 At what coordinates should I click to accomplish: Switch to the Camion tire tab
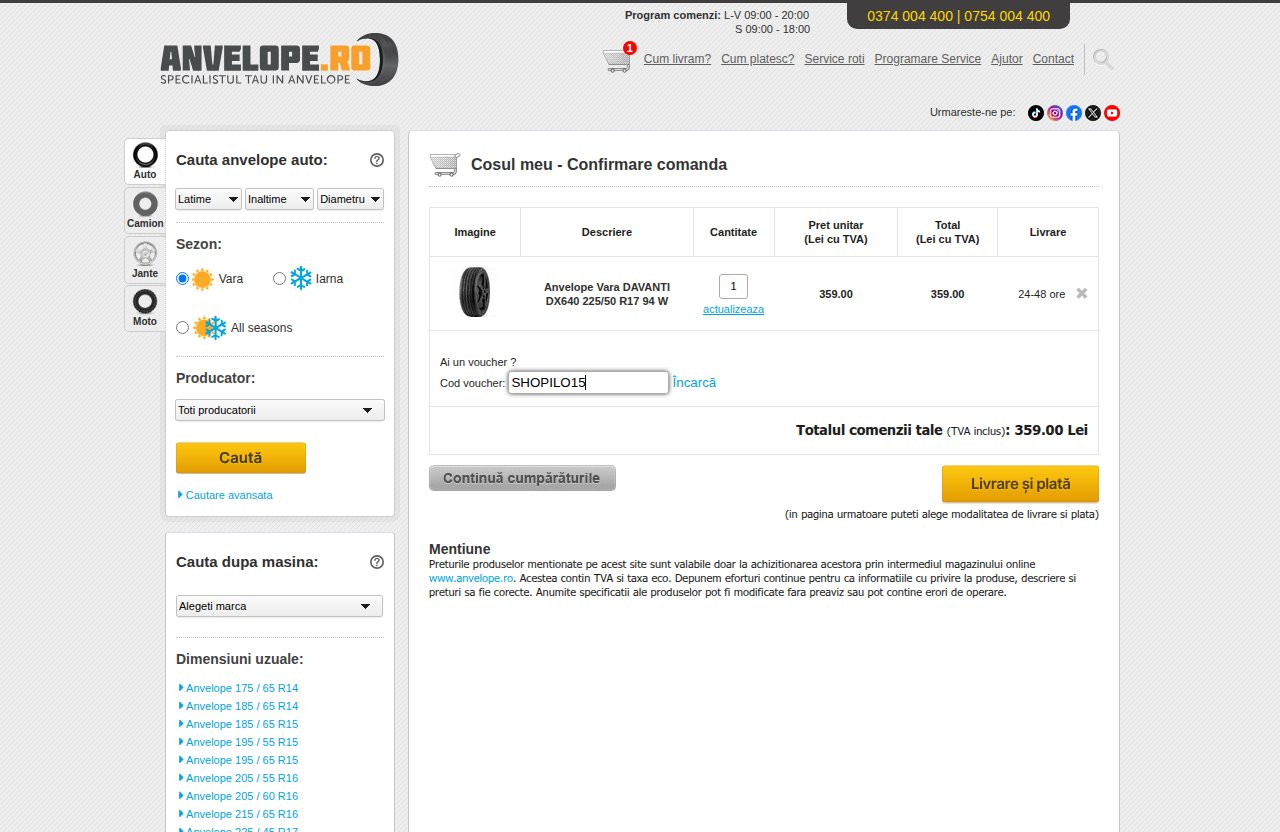coord(145,210)
